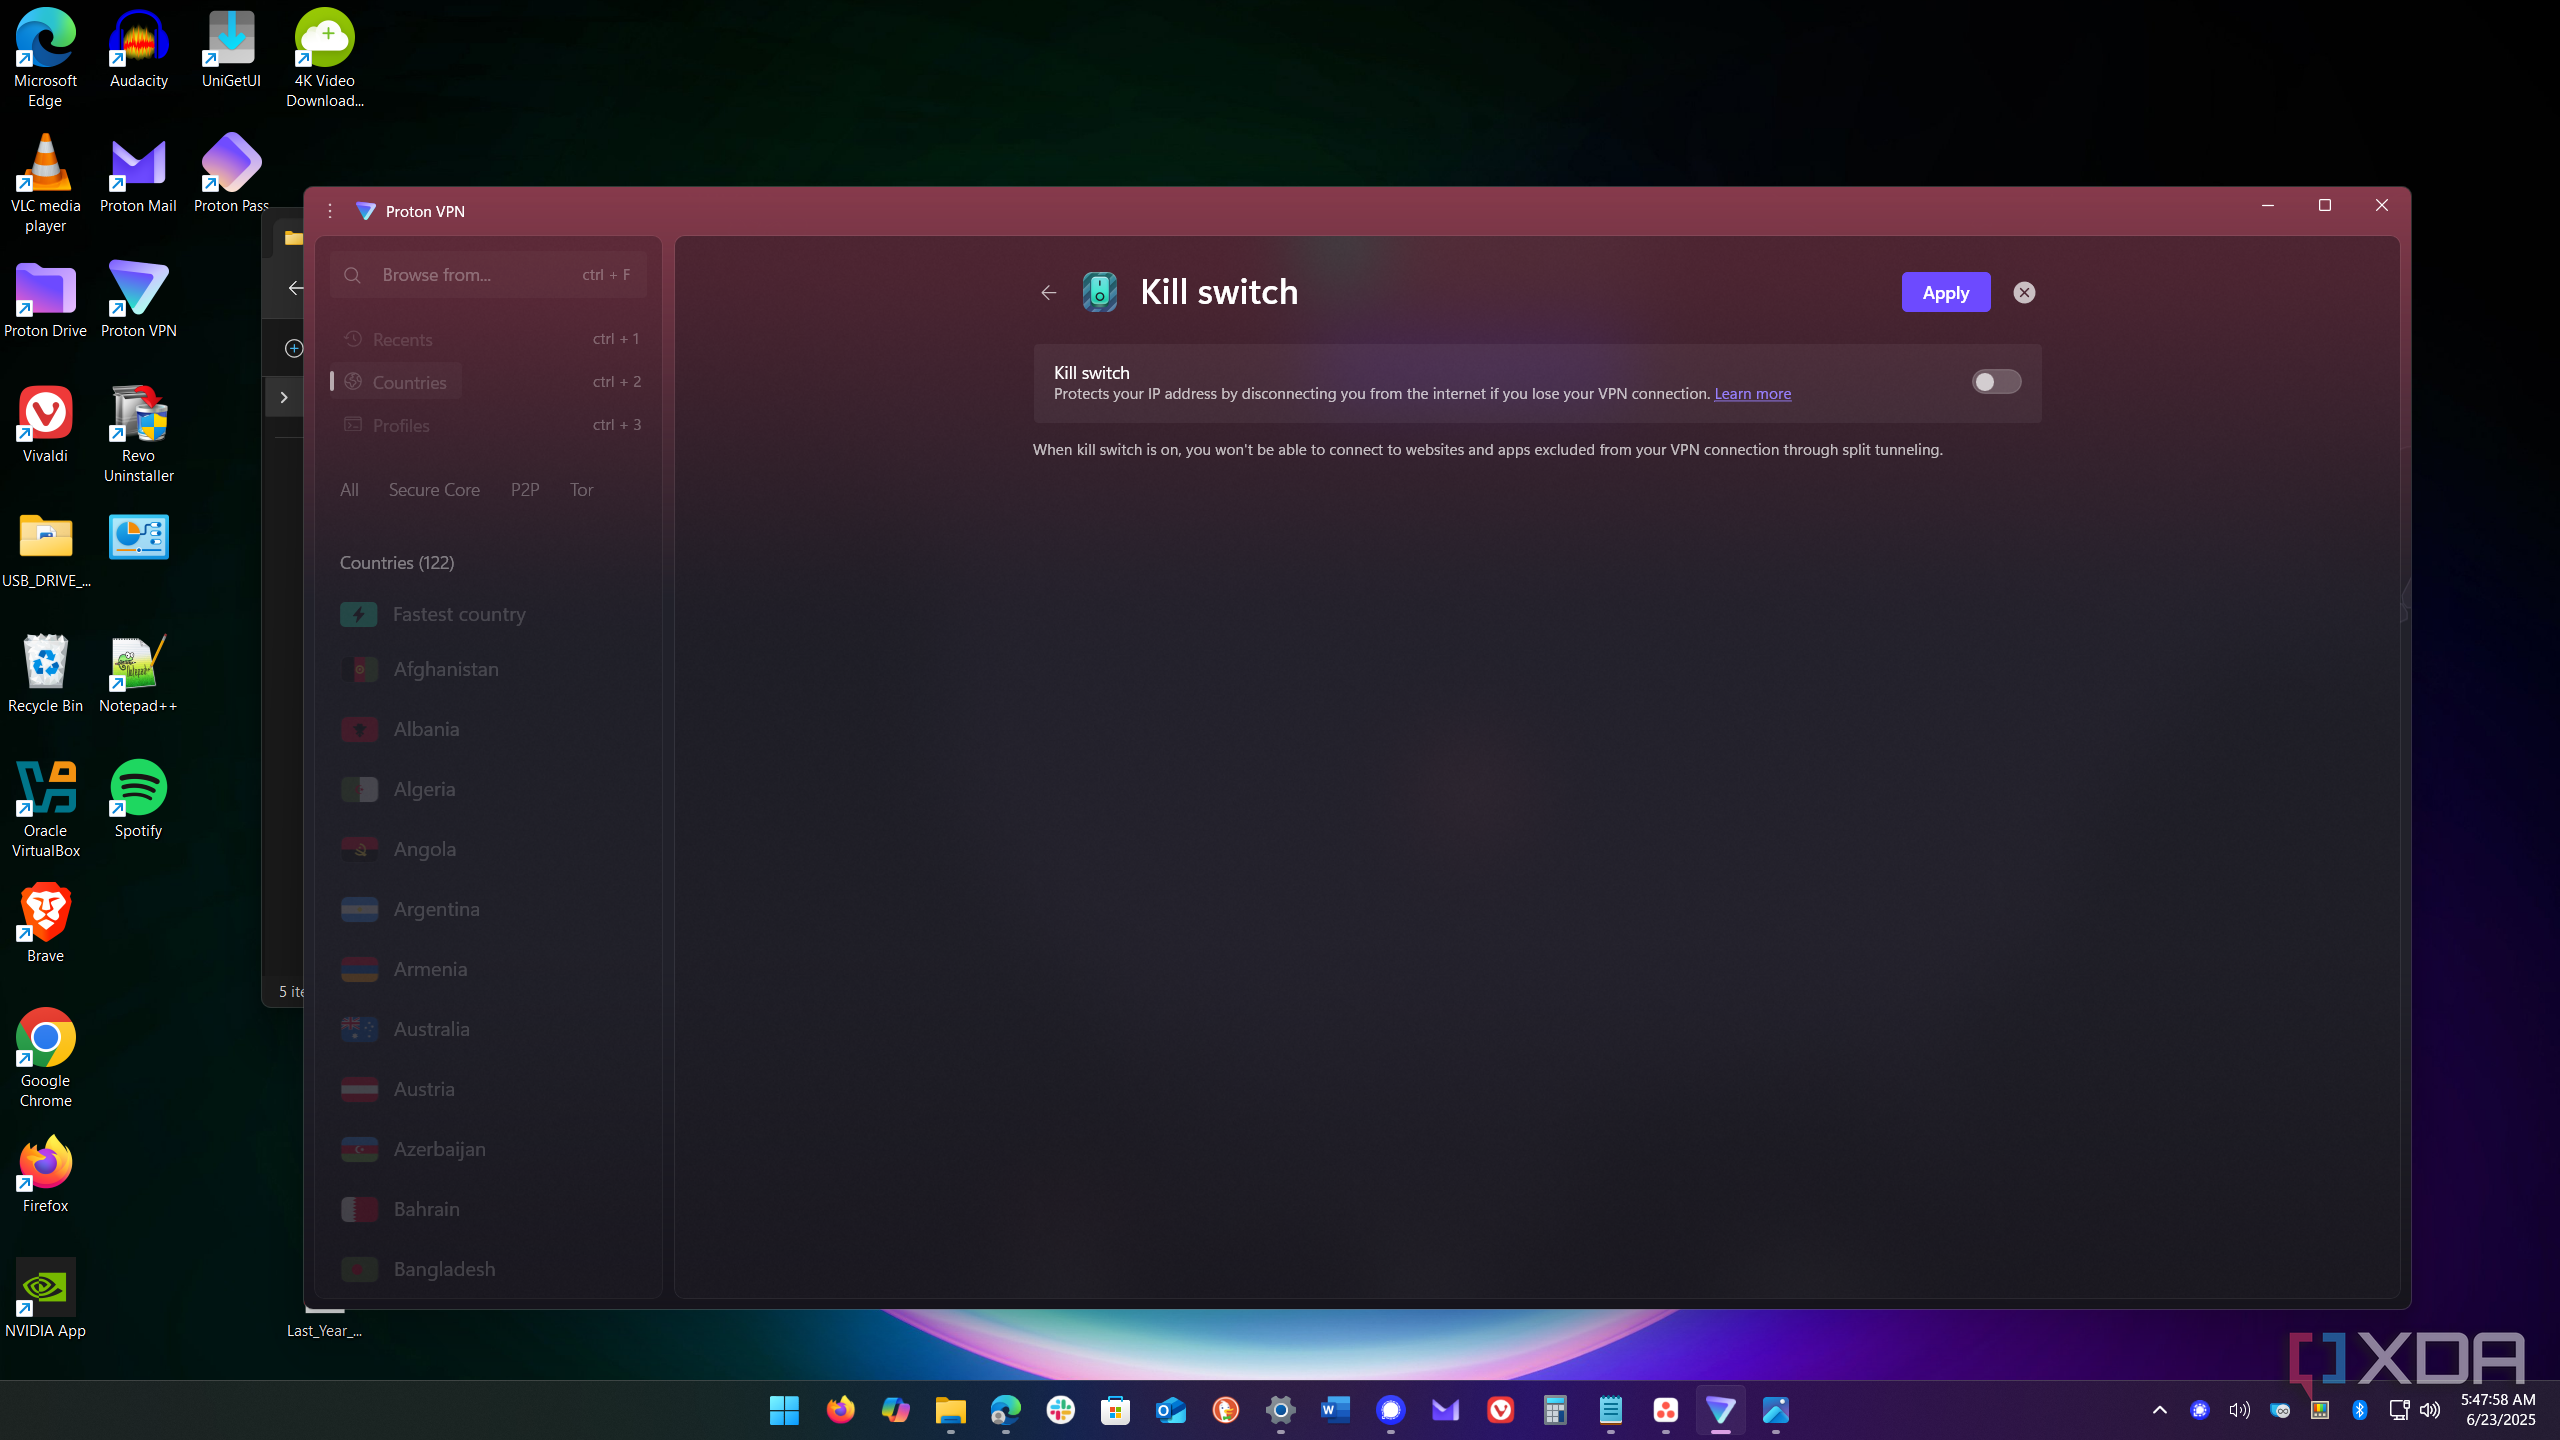The image size is (2560, 1440).
Task: Open the USB_DRIVE desktop folder
Action: pyautogui.click(x=45, y=548)
